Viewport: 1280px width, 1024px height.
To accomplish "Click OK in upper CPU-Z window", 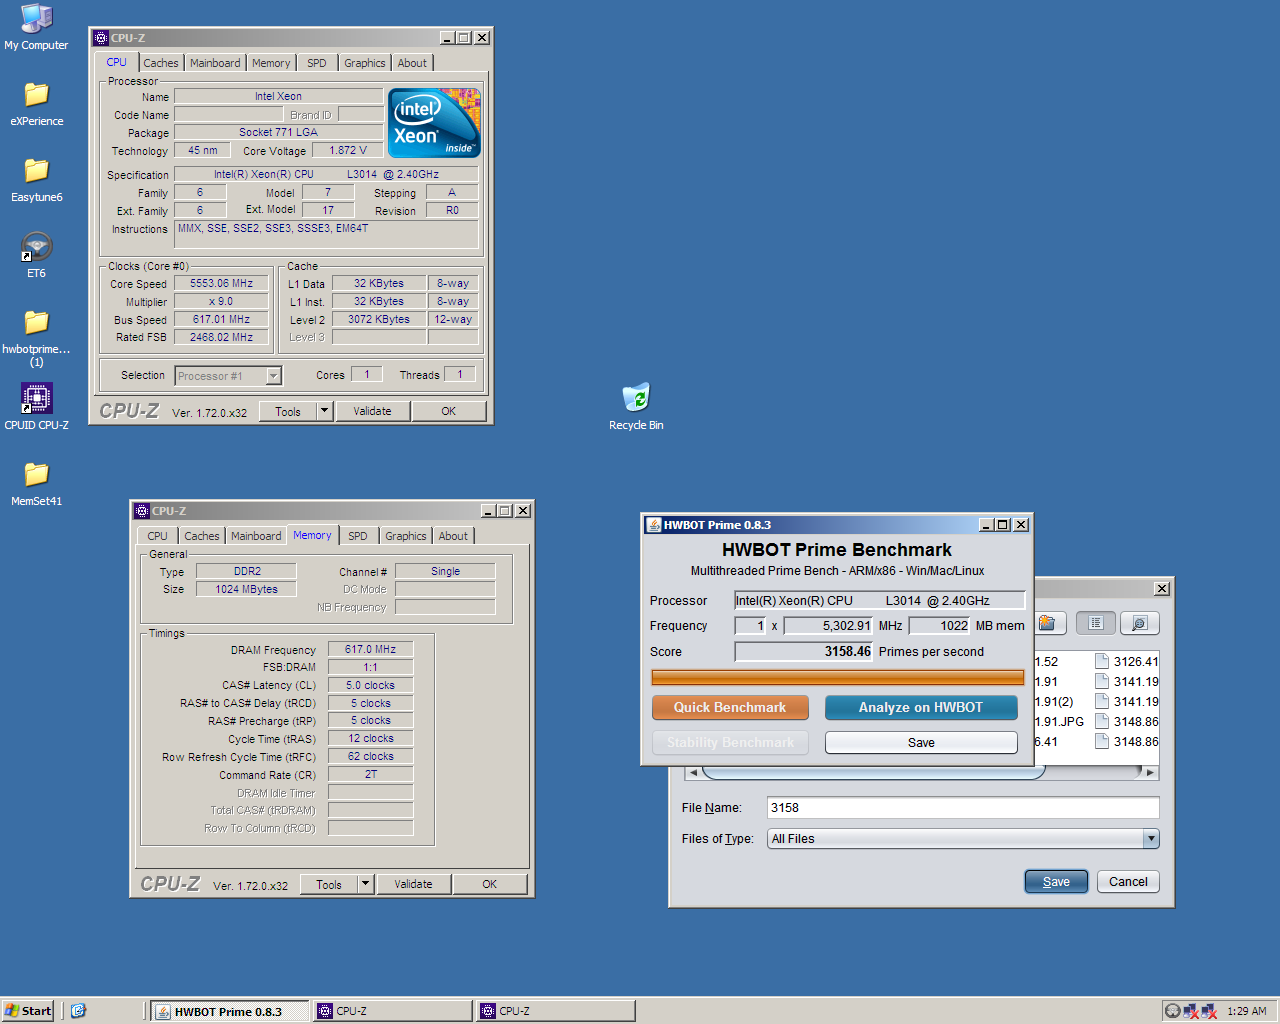I will point(448,411).
